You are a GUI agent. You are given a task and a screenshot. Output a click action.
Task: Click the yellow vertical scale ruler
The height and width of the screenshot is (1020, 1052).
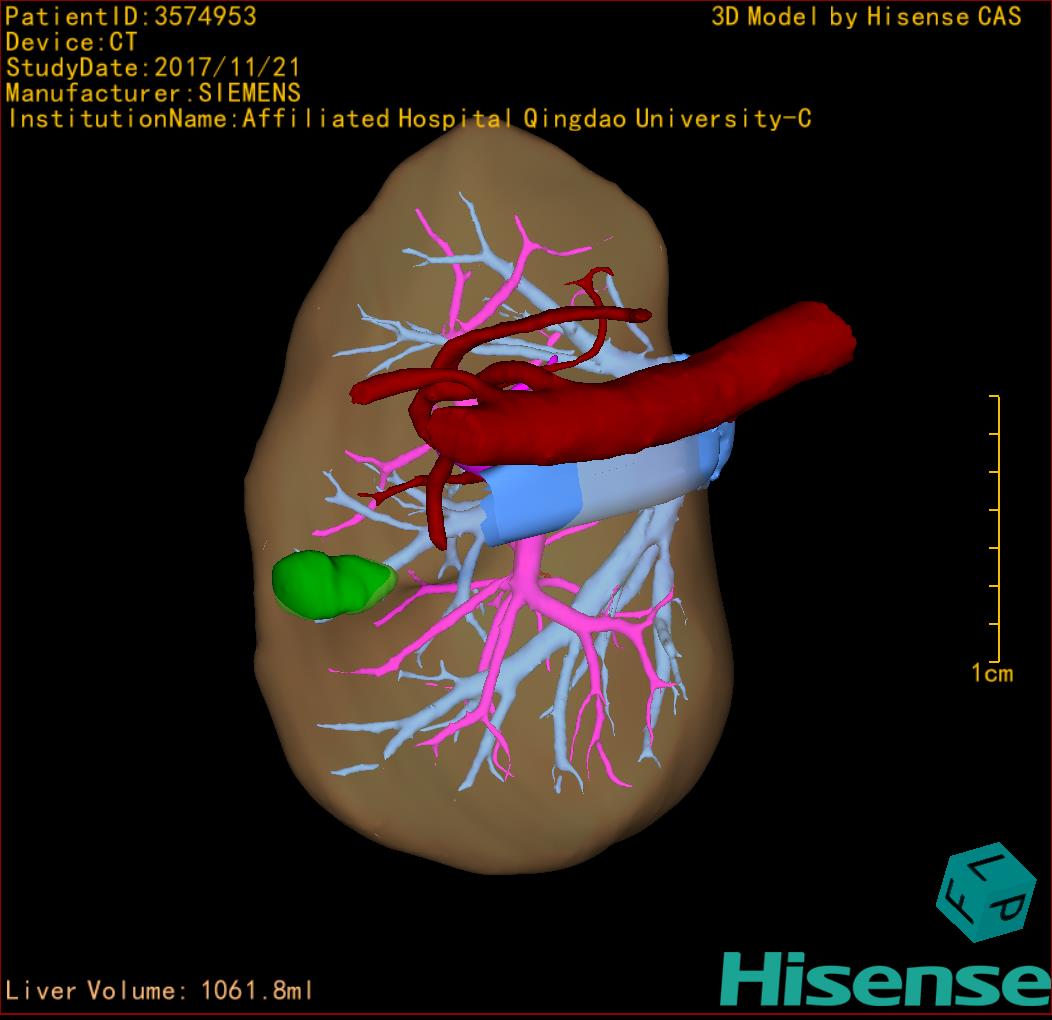point(995,529)
